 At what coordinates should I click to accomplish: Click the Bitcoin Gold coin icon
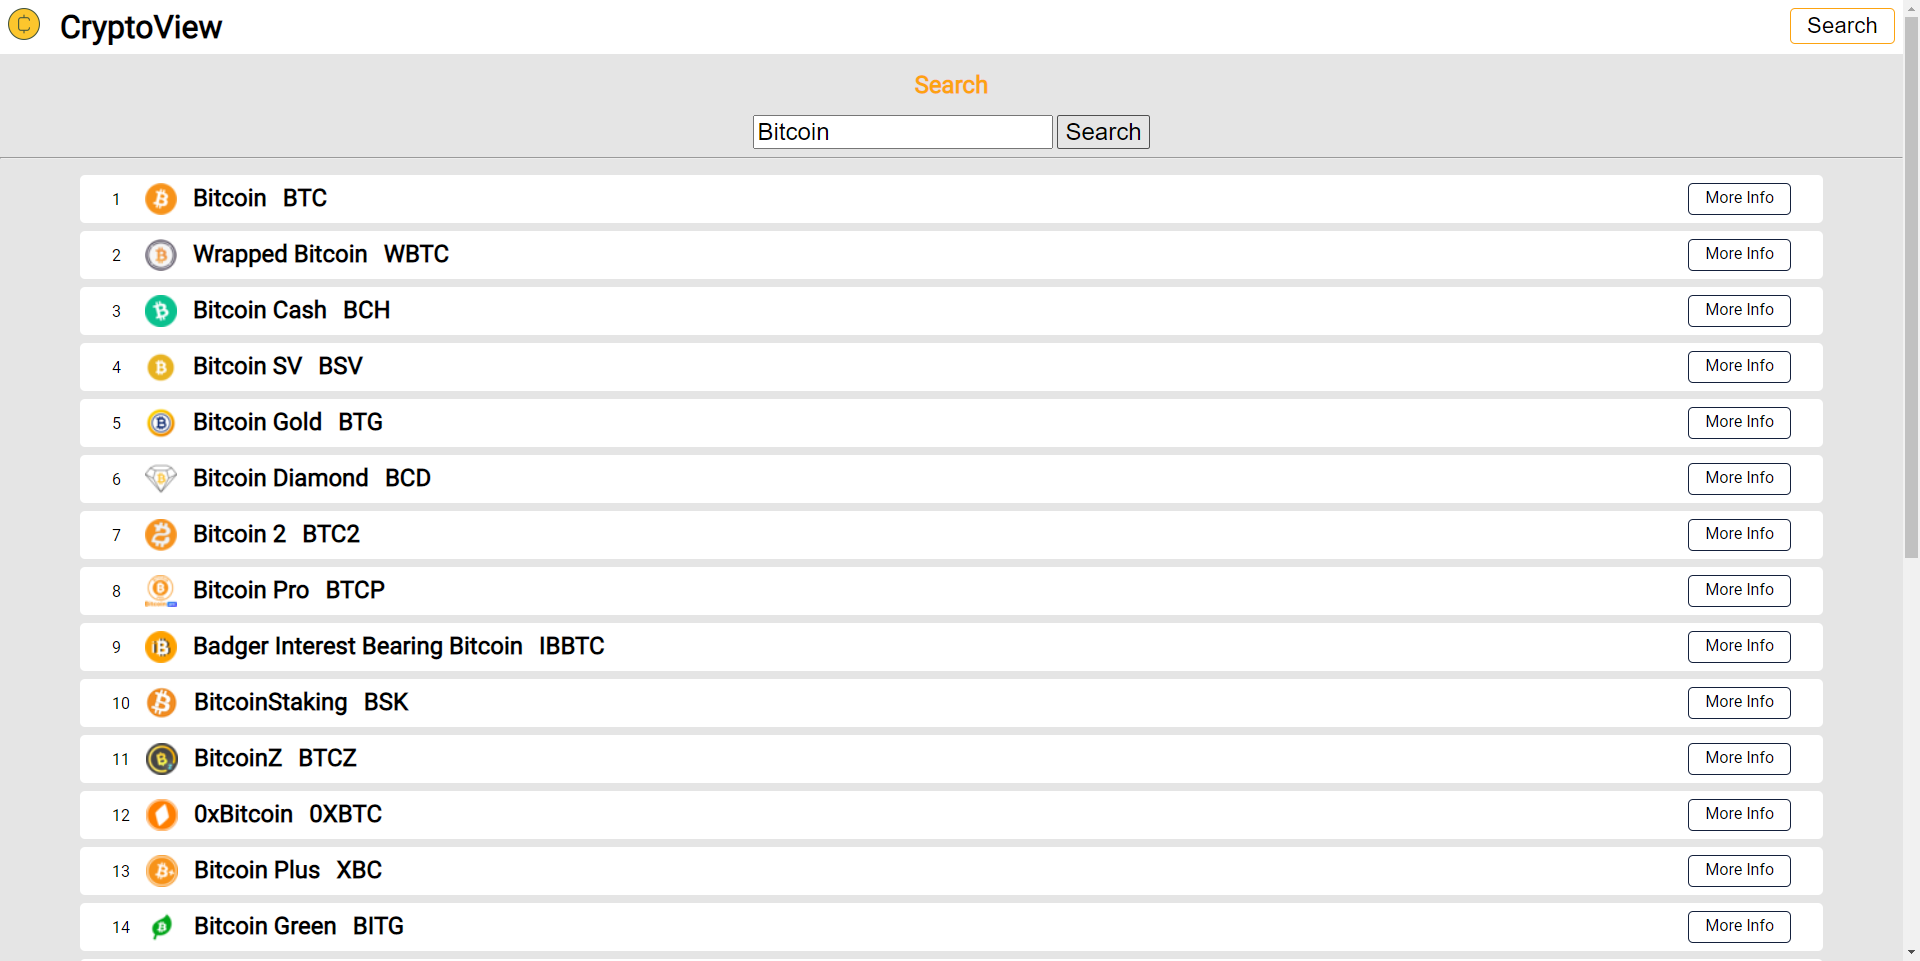click(x=161, y=423)
